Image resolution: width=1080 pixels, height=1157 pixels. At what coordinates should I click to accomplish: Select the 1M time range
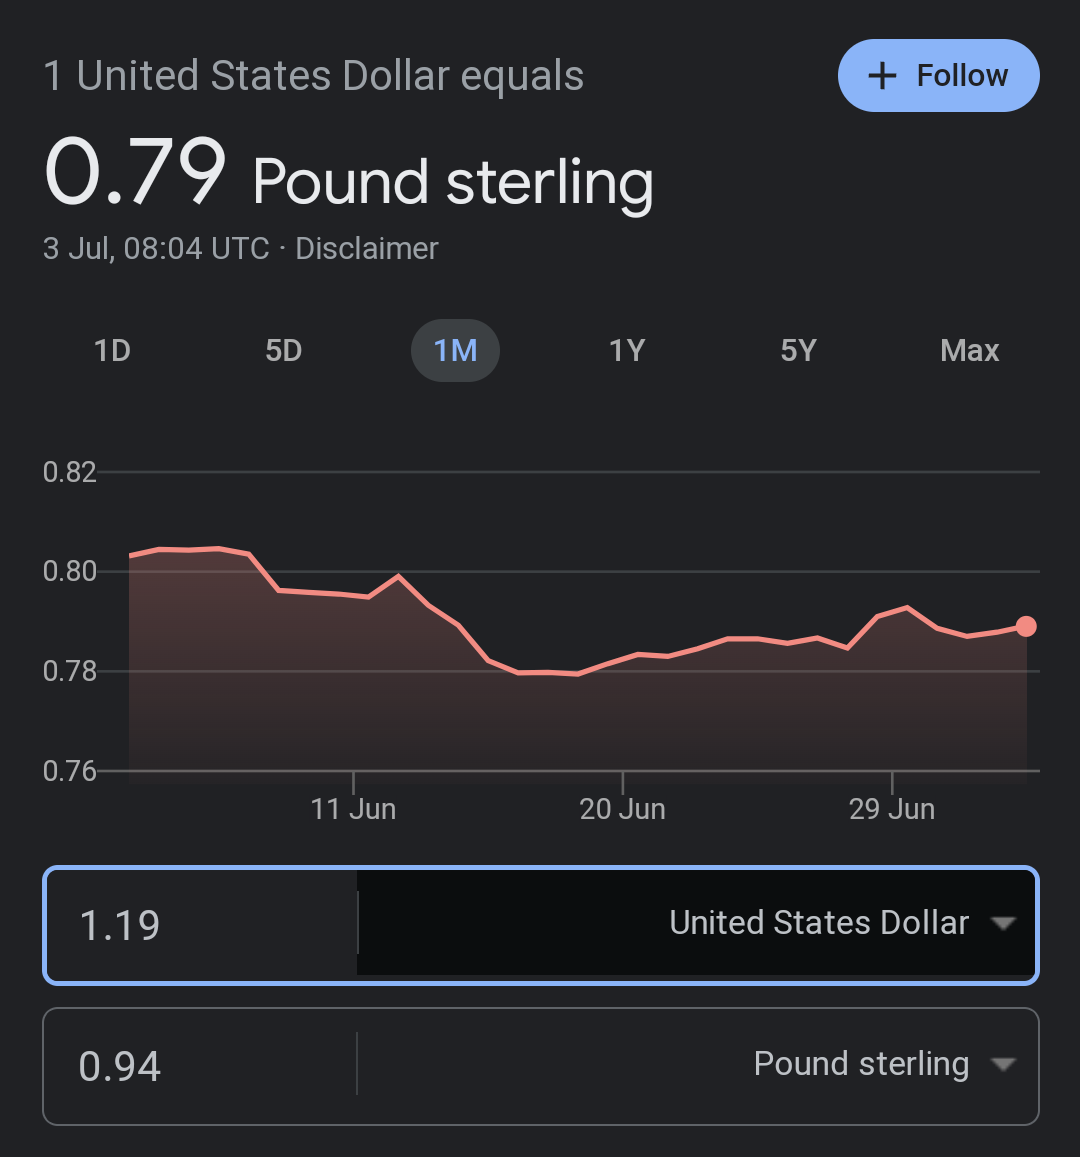(455, 350)
